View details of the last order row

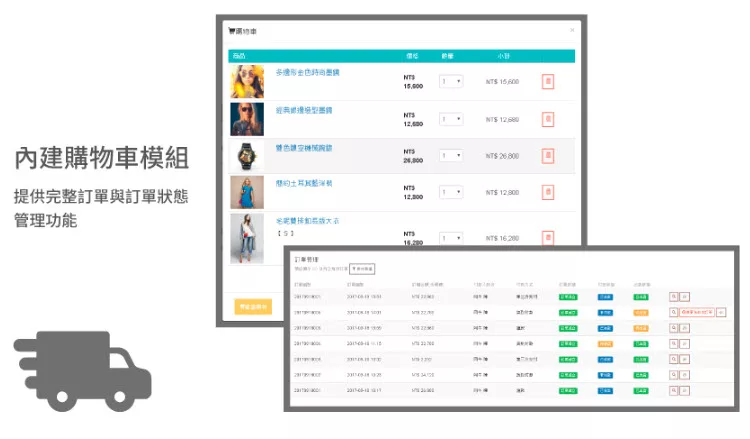(x=674, y=390)
